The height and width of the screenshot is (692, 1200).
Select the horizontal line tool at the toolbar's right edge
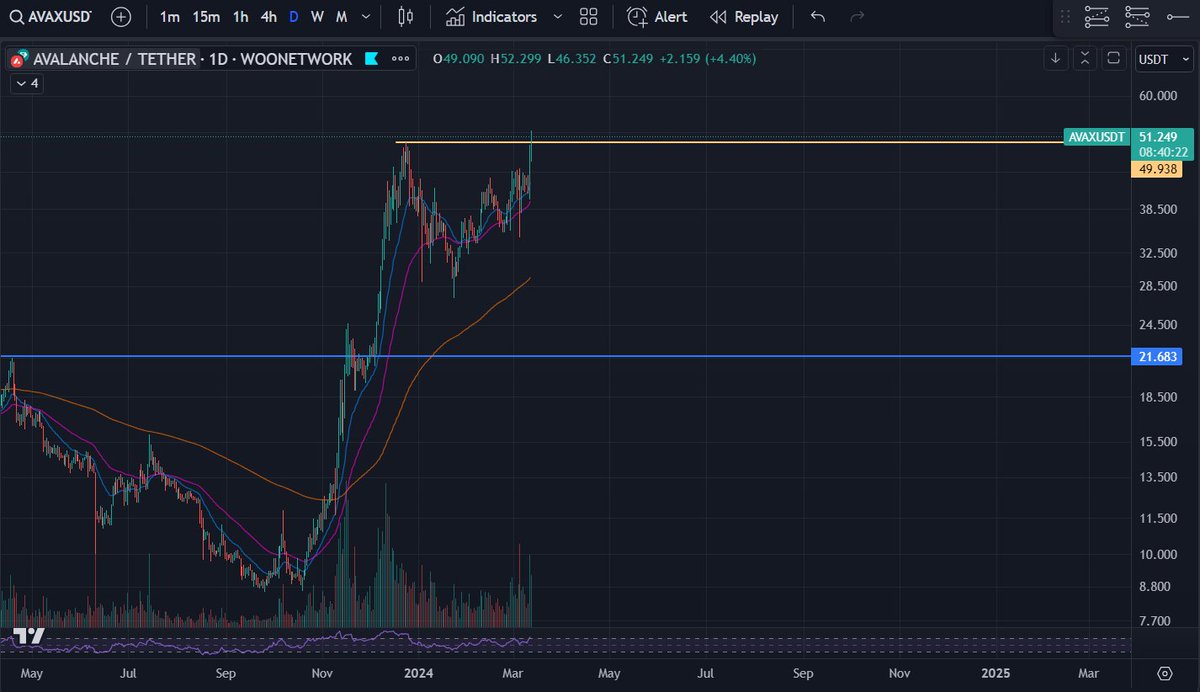1179,17
